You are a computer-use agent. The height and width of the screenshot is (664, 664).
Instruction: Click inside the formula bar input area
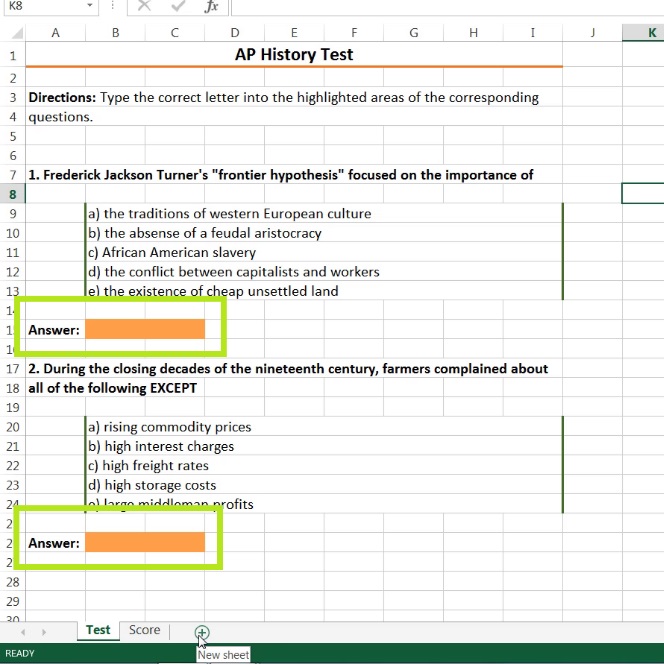448,6
